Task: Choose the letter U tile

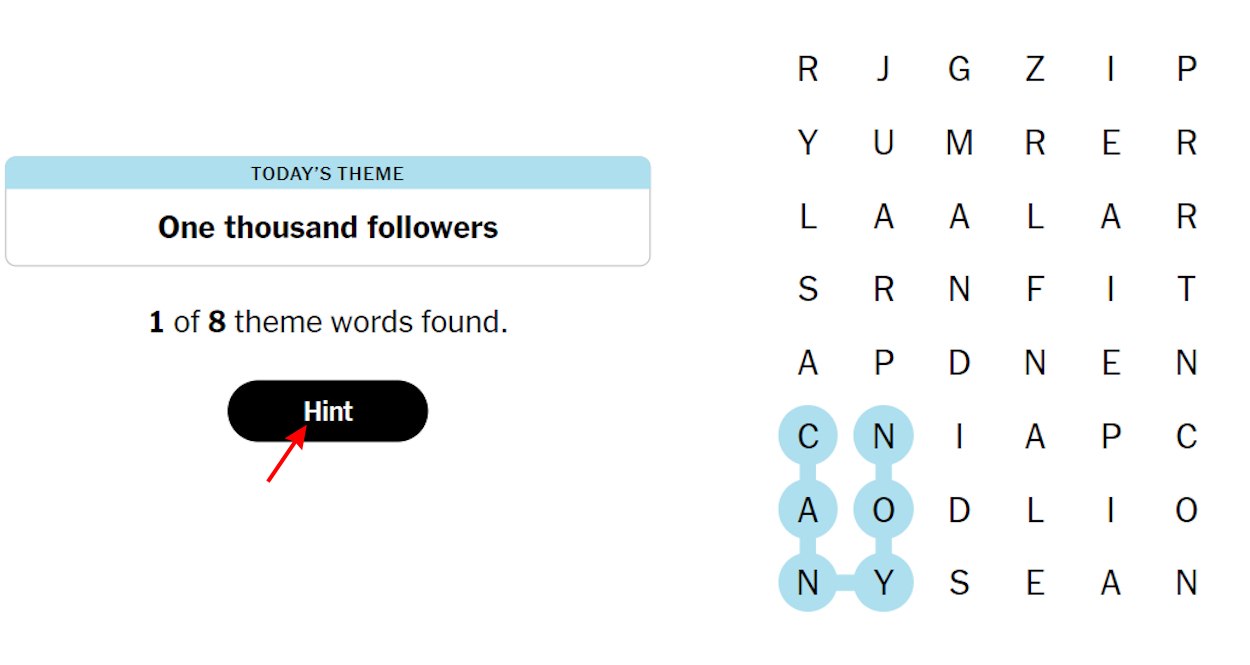Action: click(883, 144)
